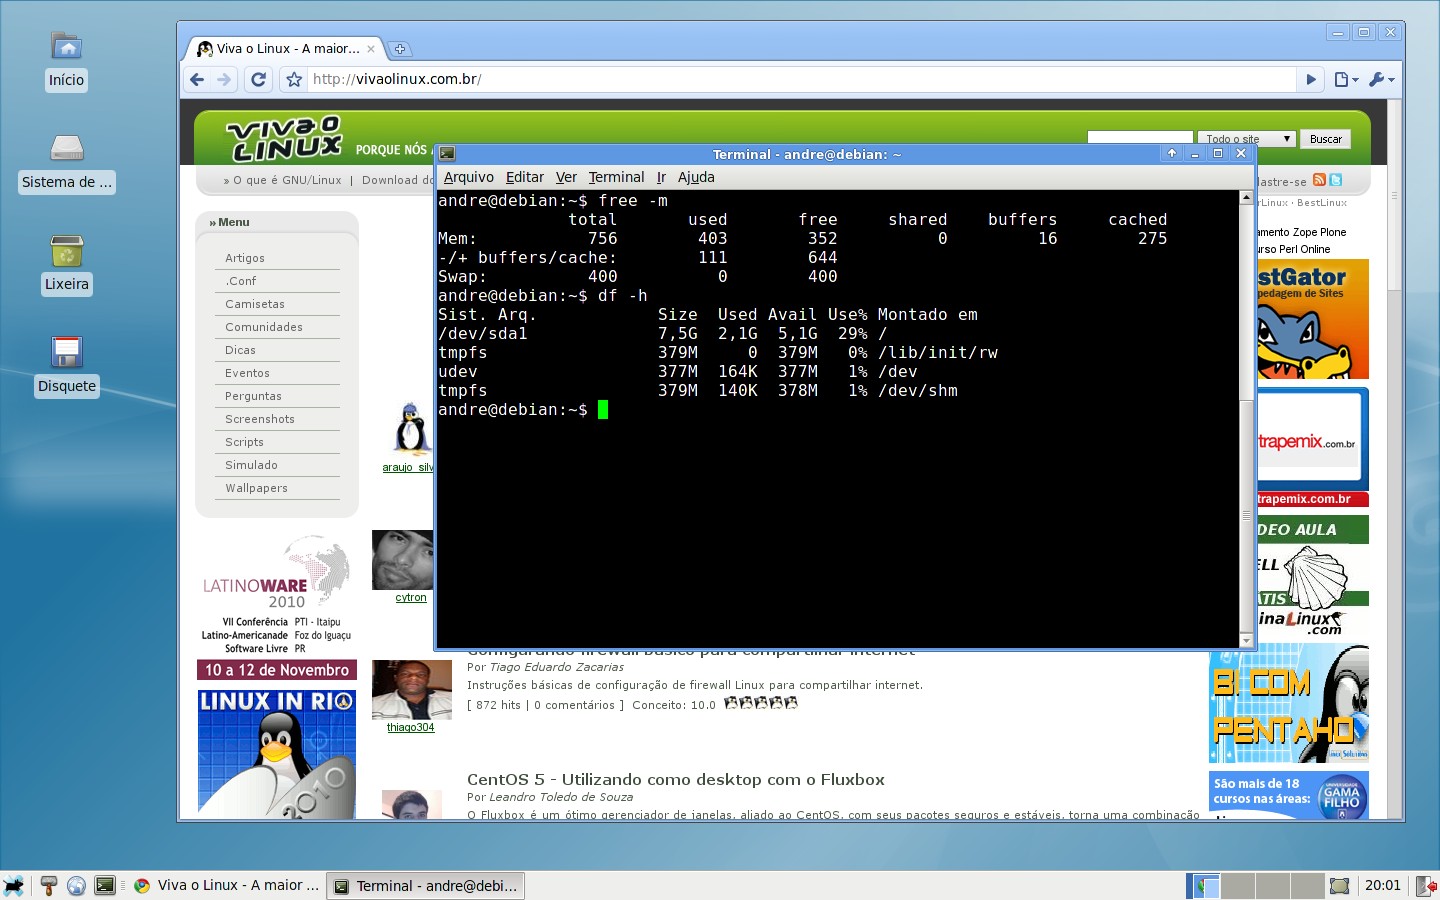The image size is (1440, 900).
Task: Reload the page in the browser
Action: (258, 79)
